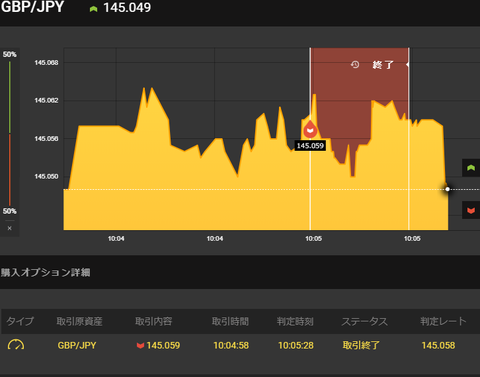Click the 取引終了 status cell

[x=361, y=345]
